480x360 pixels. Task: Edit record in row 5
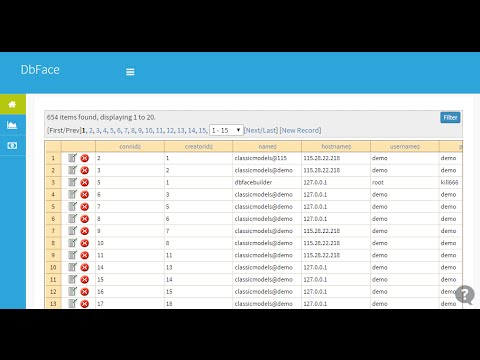72,206
